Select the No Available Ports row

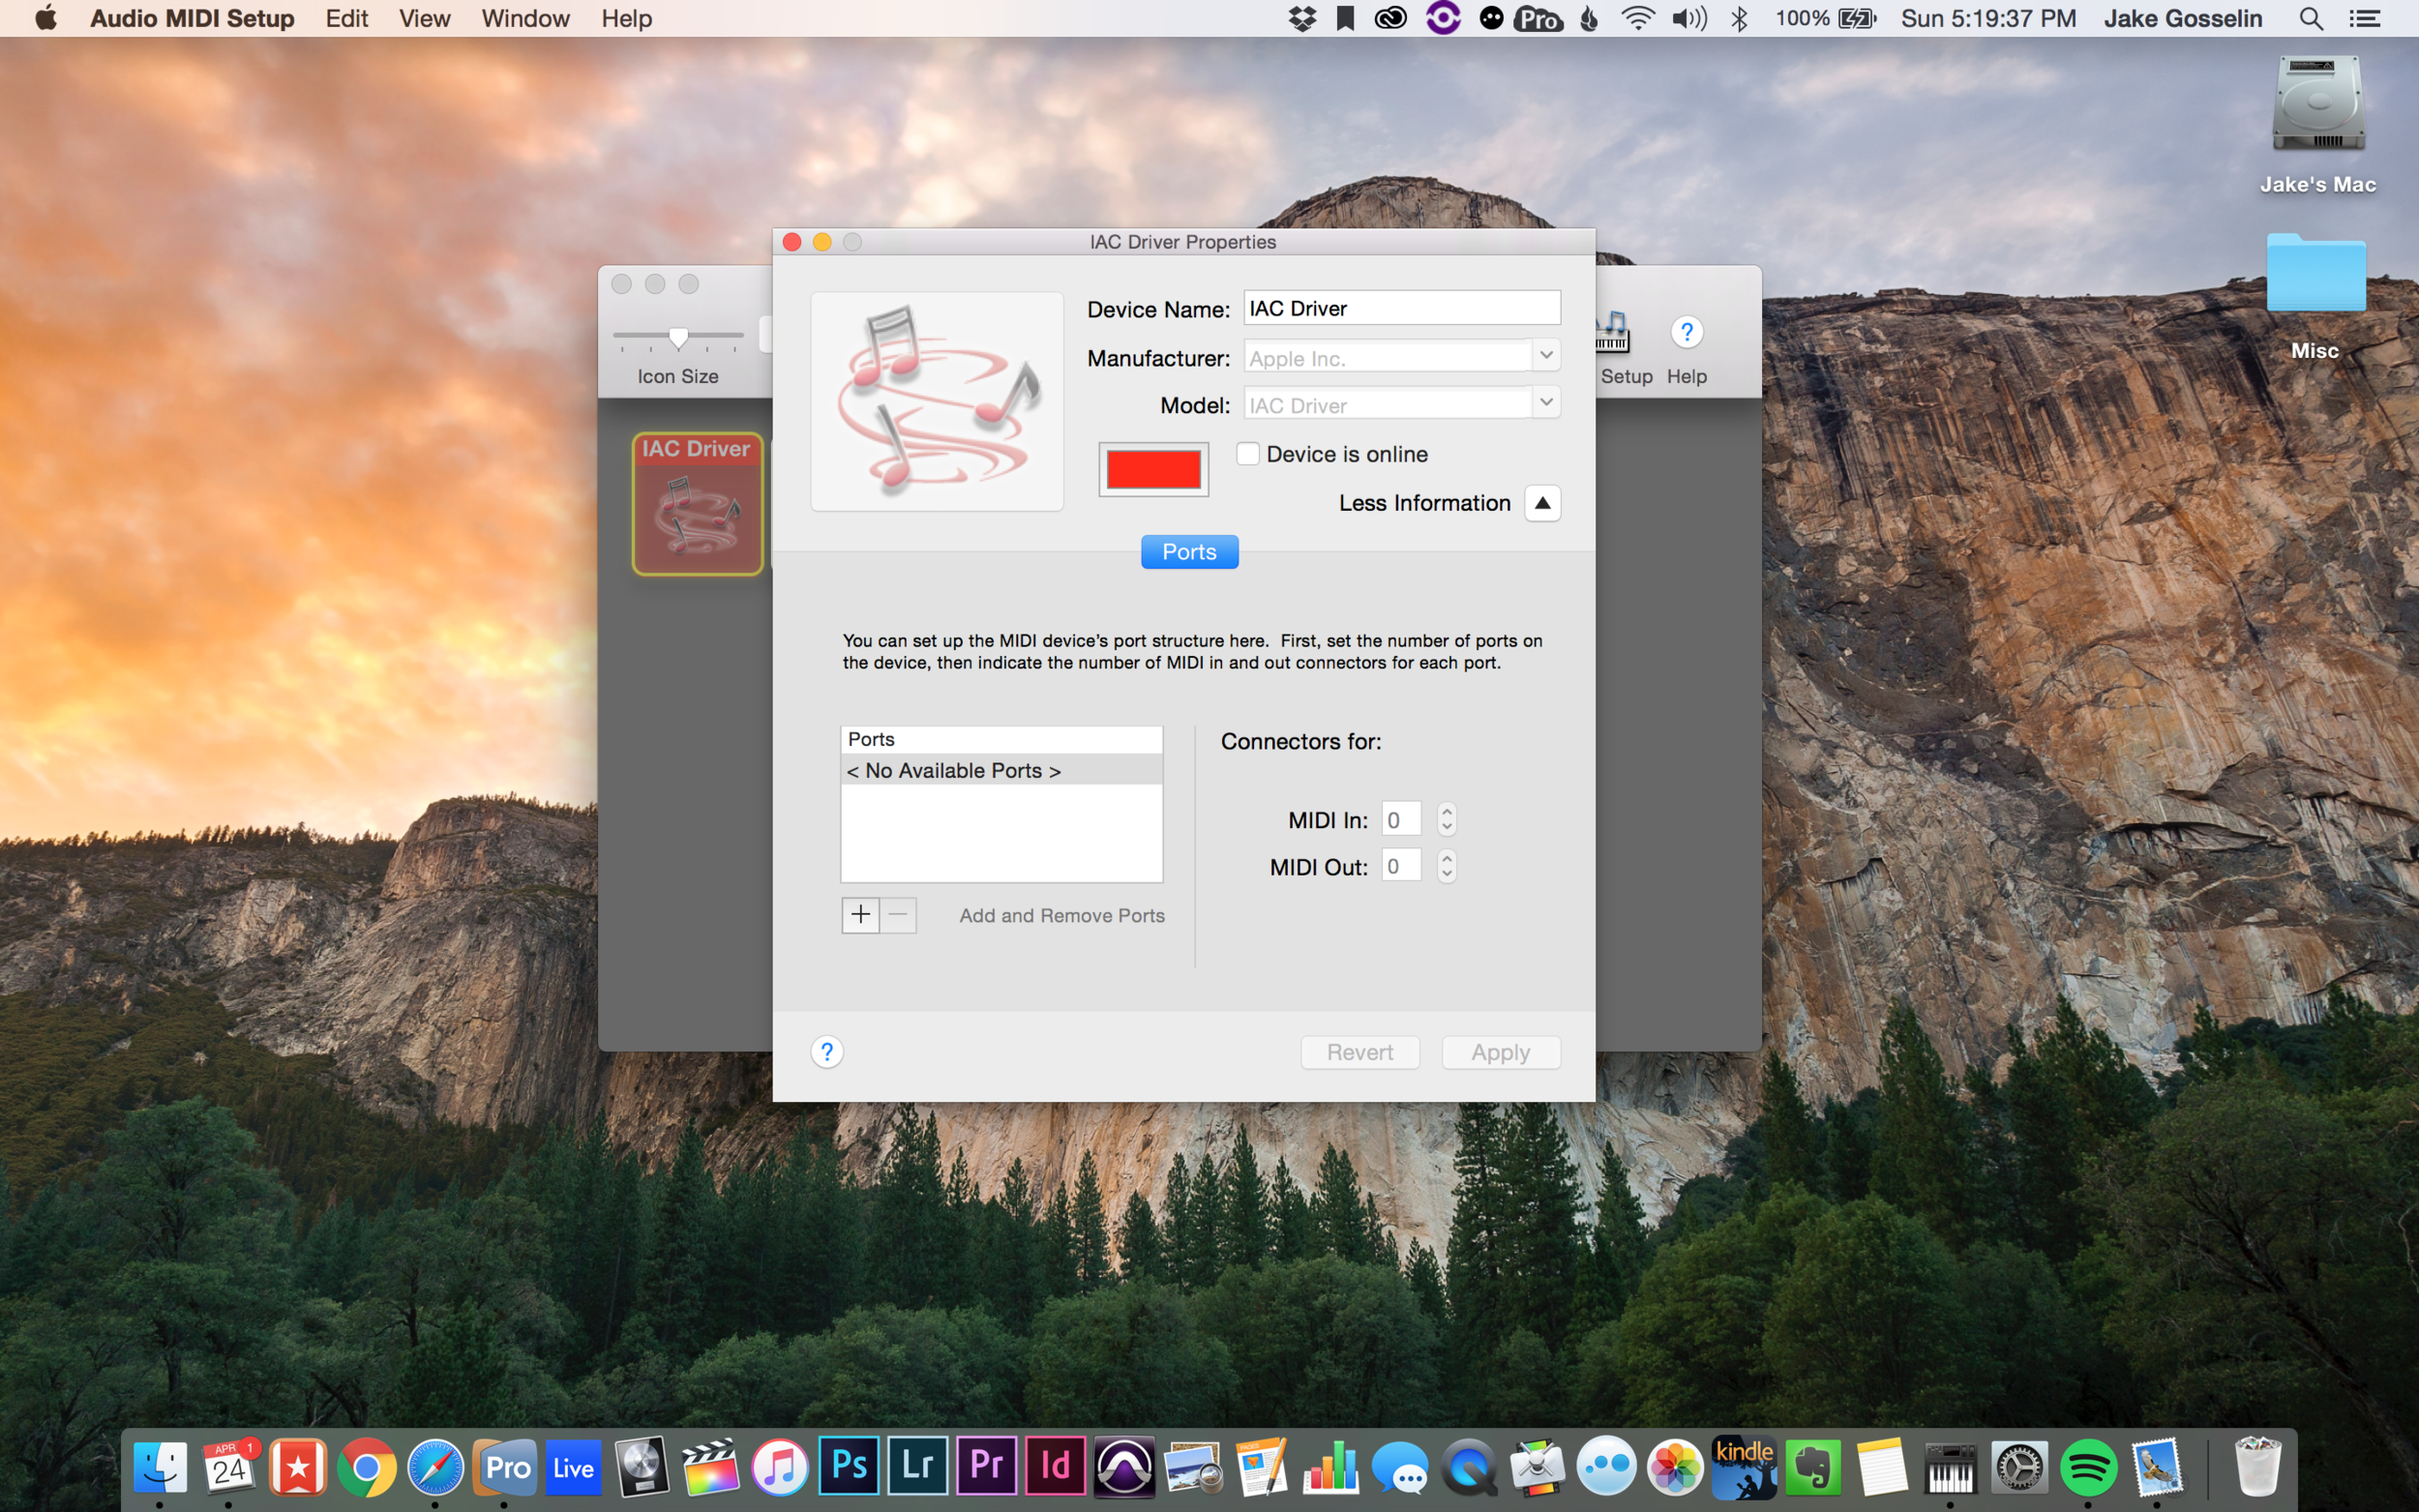point(1002,770)
